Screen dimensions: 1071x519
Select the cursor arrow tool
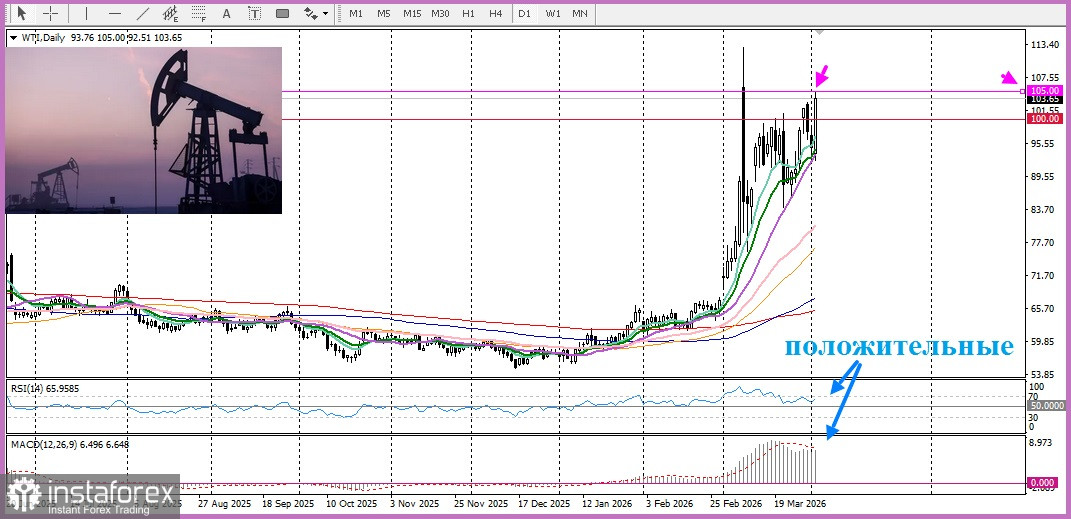click(x=22, y=14)
